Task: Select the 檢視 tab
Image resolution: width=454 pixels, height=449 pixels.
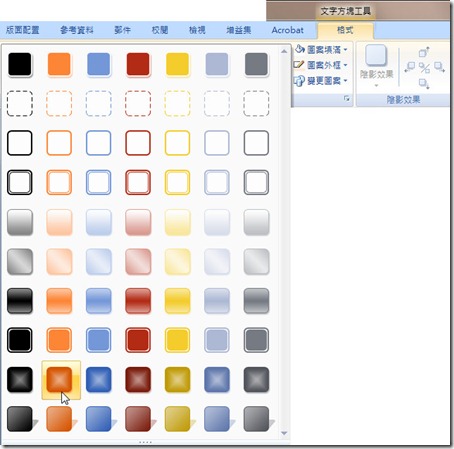Action: coord(197,30)
